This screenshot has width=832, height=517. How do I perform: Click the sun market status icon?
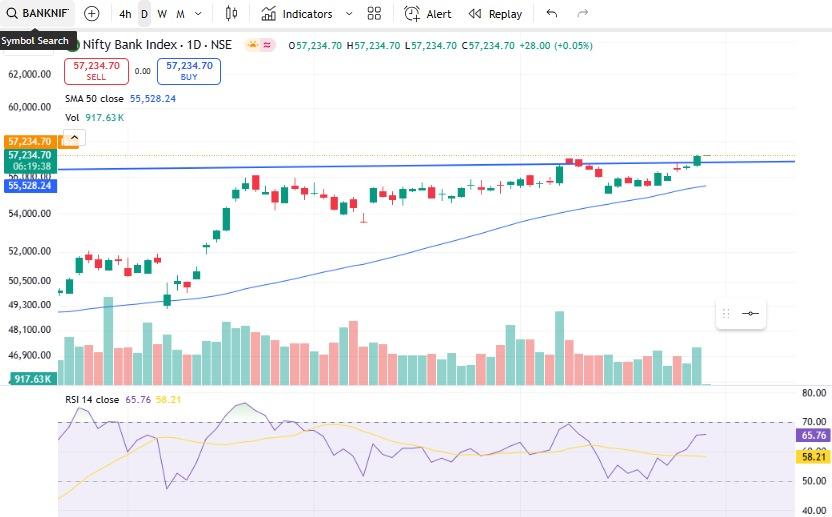[253, 45]
